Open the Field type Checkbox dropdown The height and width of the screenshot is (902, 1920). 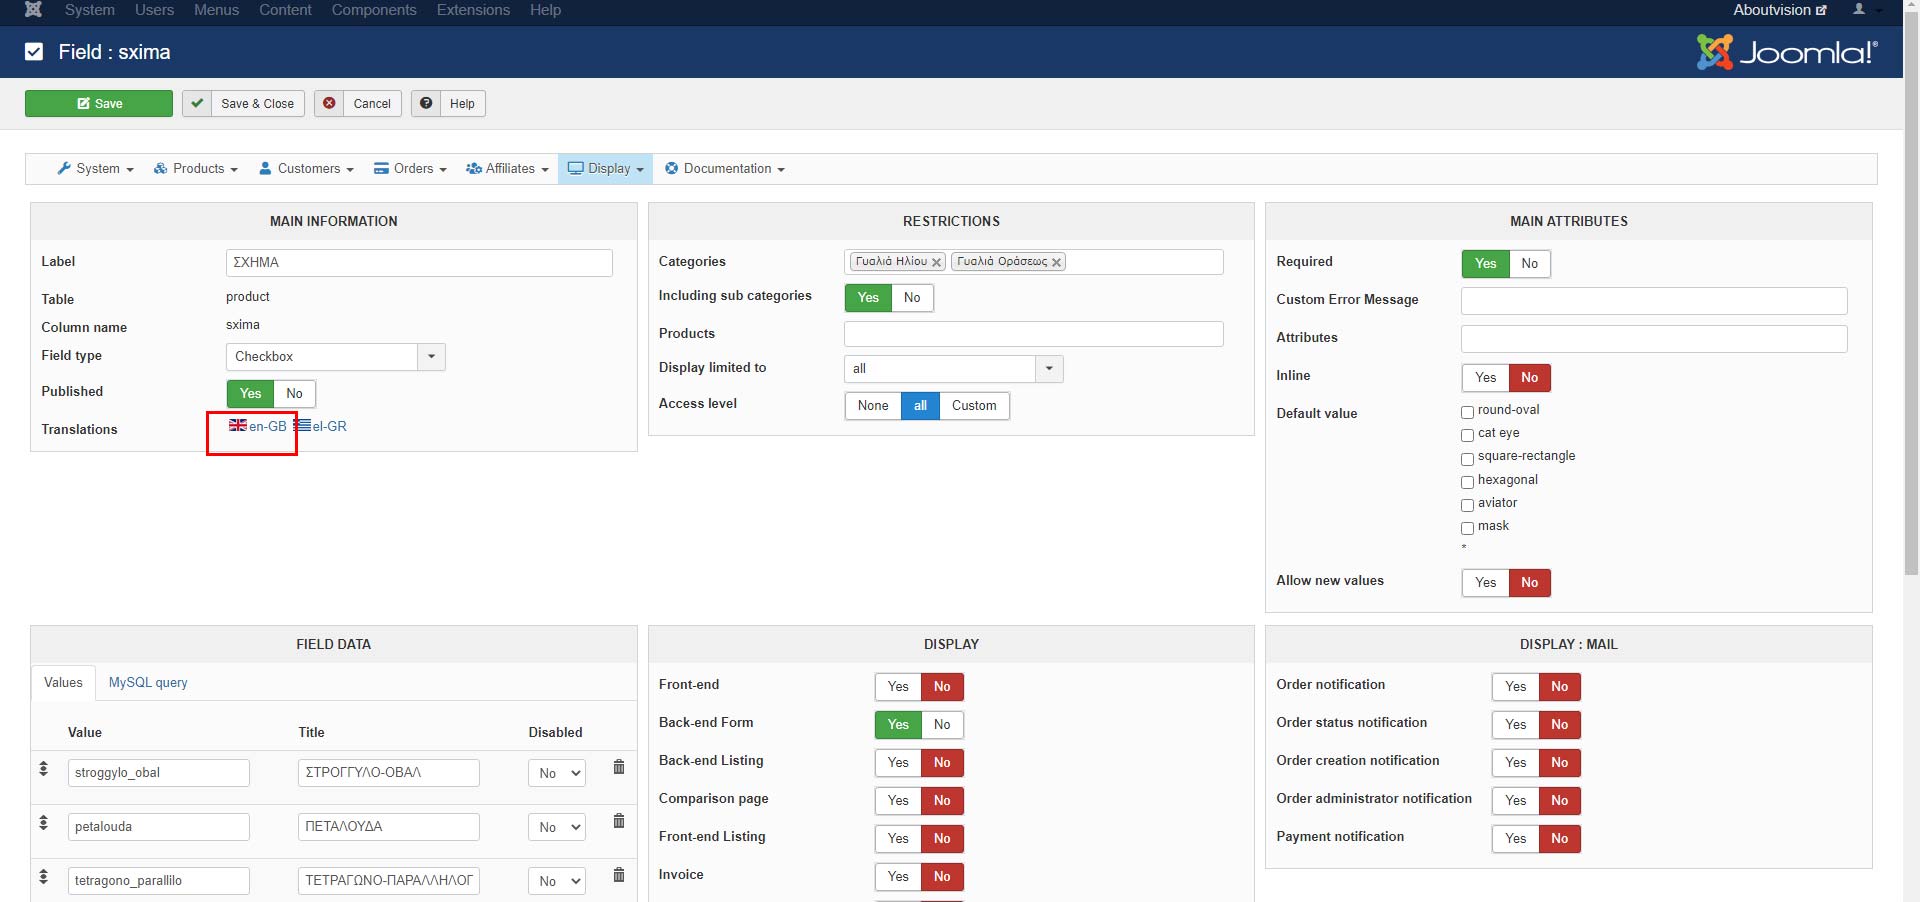(x=335, y=357)
